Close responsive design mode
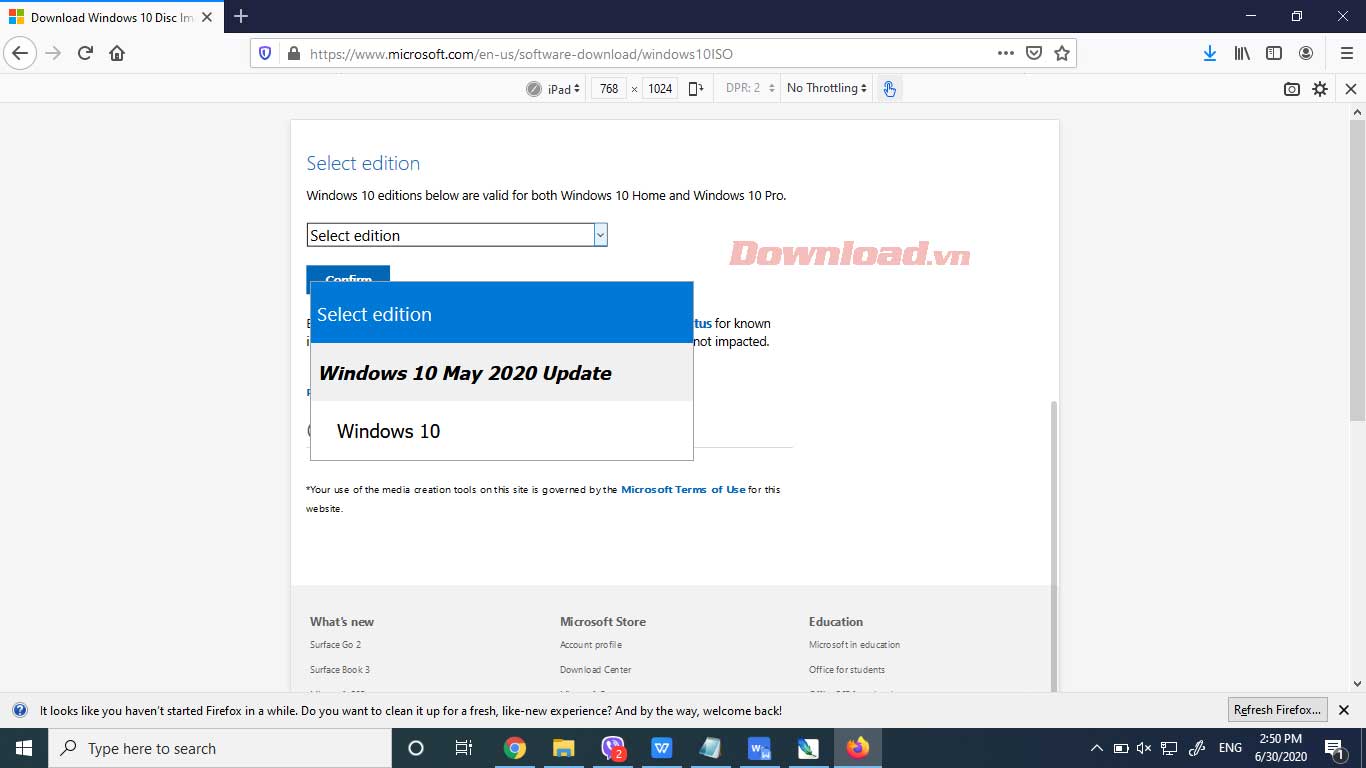The height and width of the screenshot is (768, 1366). 1350,89
